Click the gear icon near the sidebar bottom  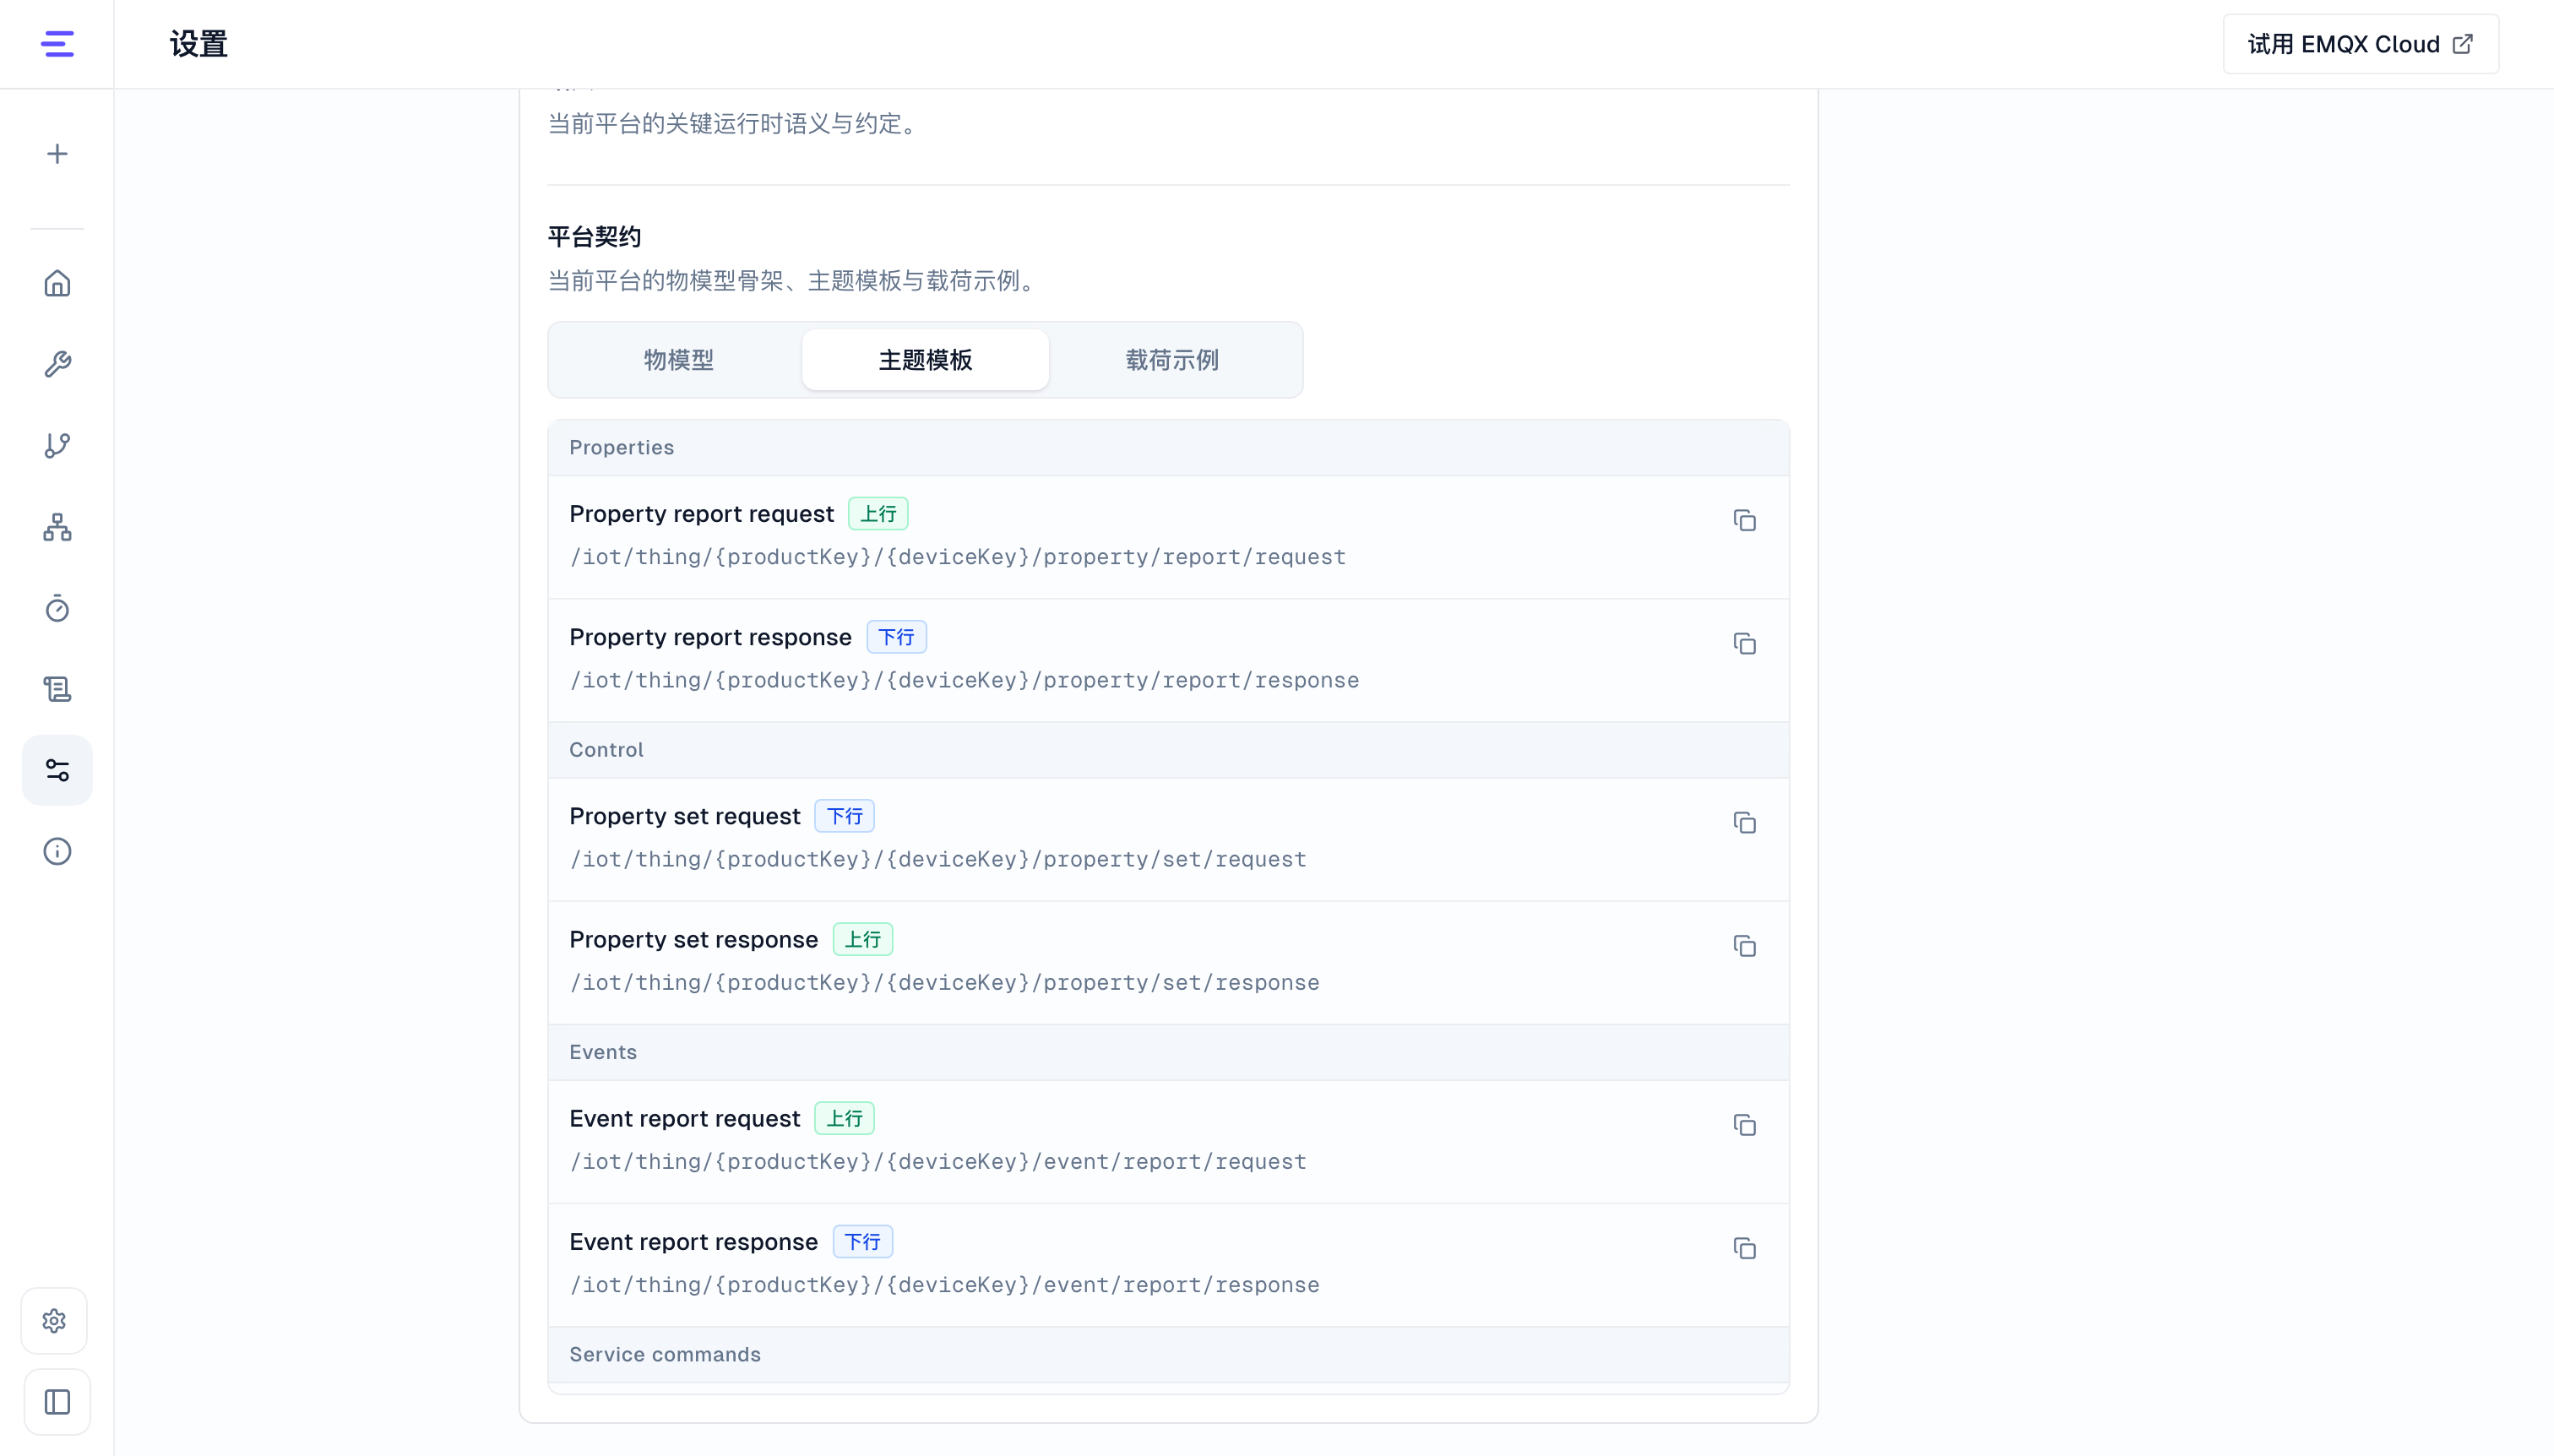[x=54, y=1321]
